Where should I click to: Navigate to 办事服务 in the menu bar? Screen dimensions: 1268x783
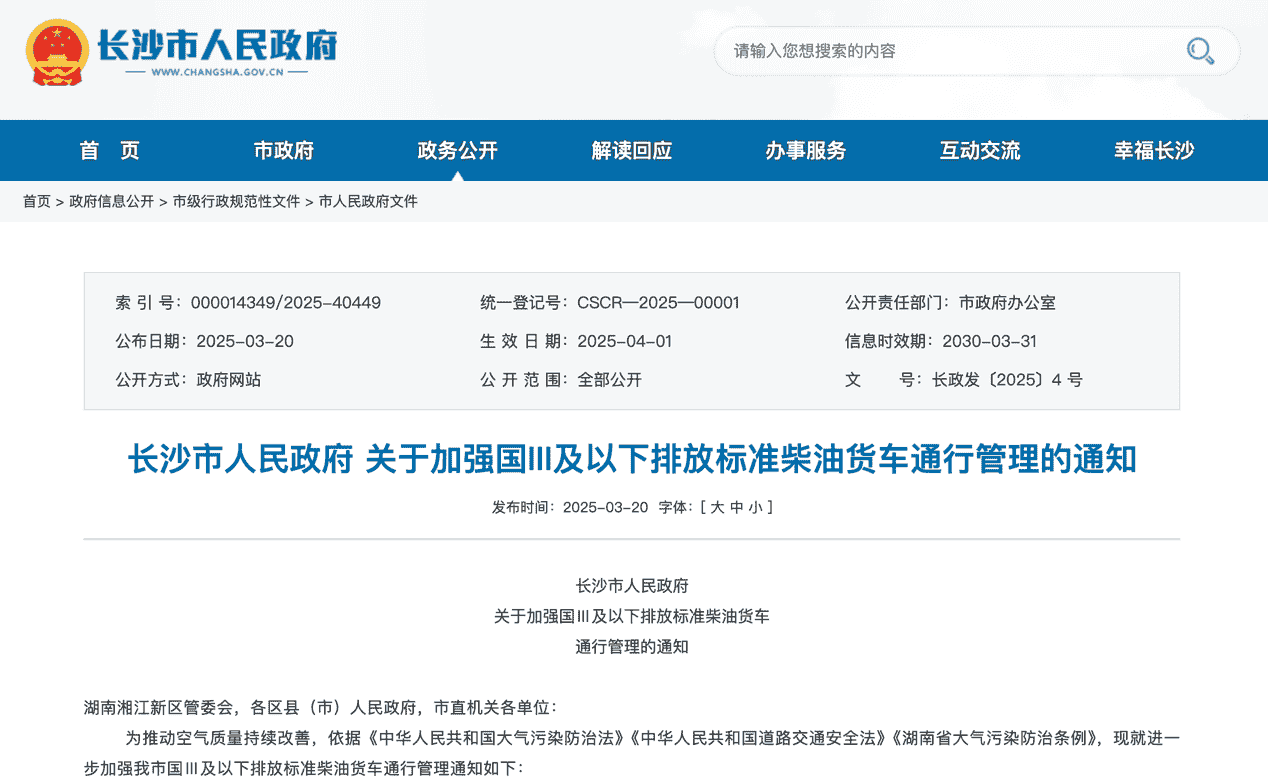click(x=805, y=151)
